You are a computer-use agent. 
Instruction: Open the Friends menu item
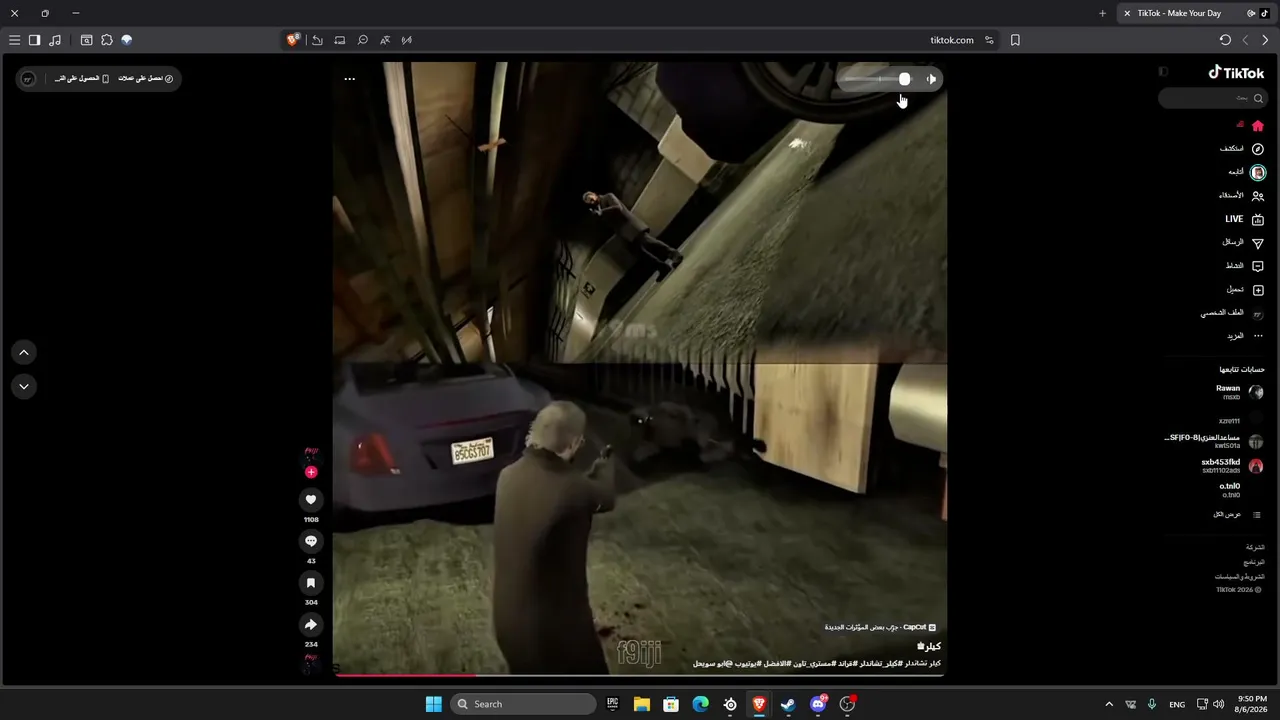click(x=1241, y=196)
